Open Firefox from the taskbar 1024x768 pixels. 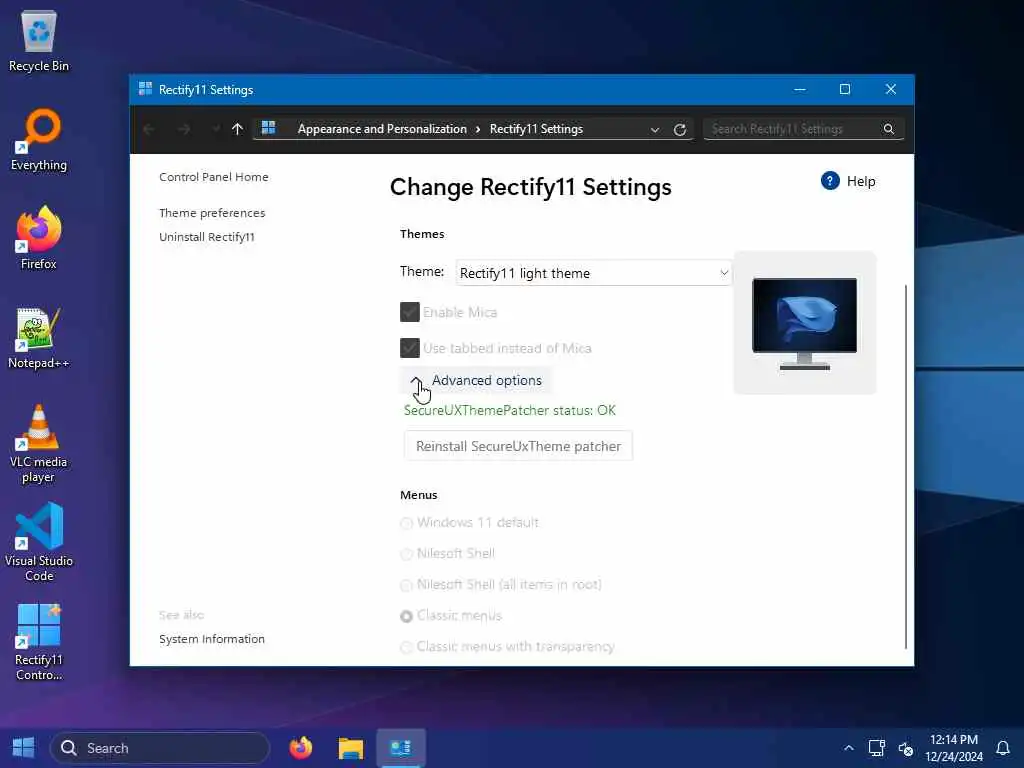tap(300, 748)
